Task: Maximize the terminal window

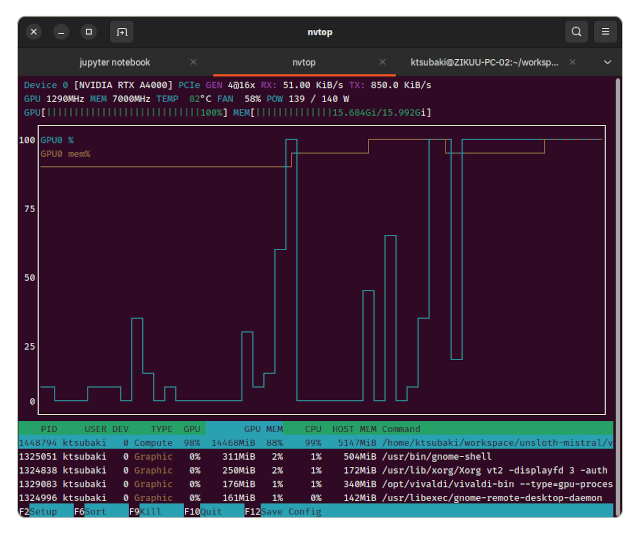Action: pyautogui.click(x=89, y=32)
